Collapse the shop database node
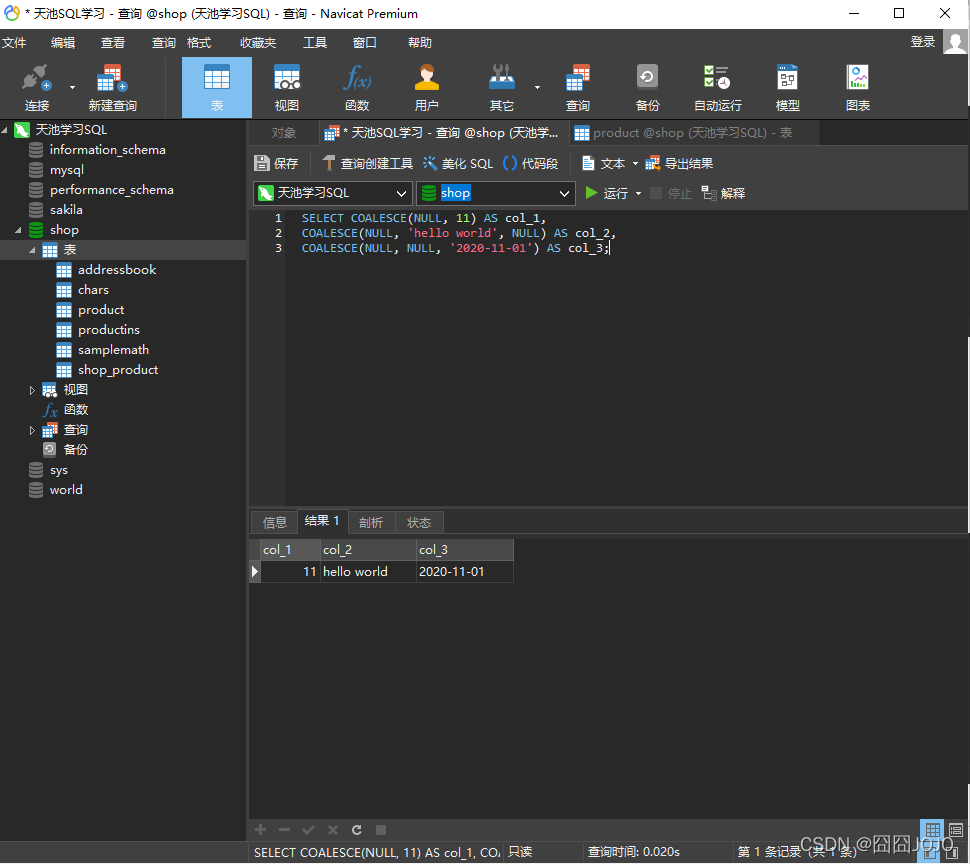The image size is (970, 864). point(18,230)
